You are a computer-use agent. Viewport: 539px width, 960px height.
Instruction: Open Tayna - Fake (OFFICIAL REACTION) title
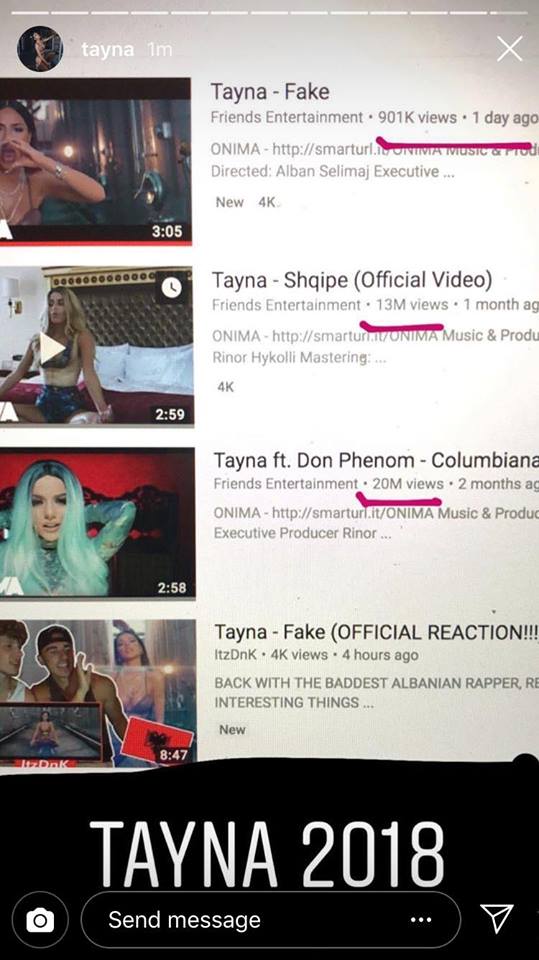tap(376, 632)
